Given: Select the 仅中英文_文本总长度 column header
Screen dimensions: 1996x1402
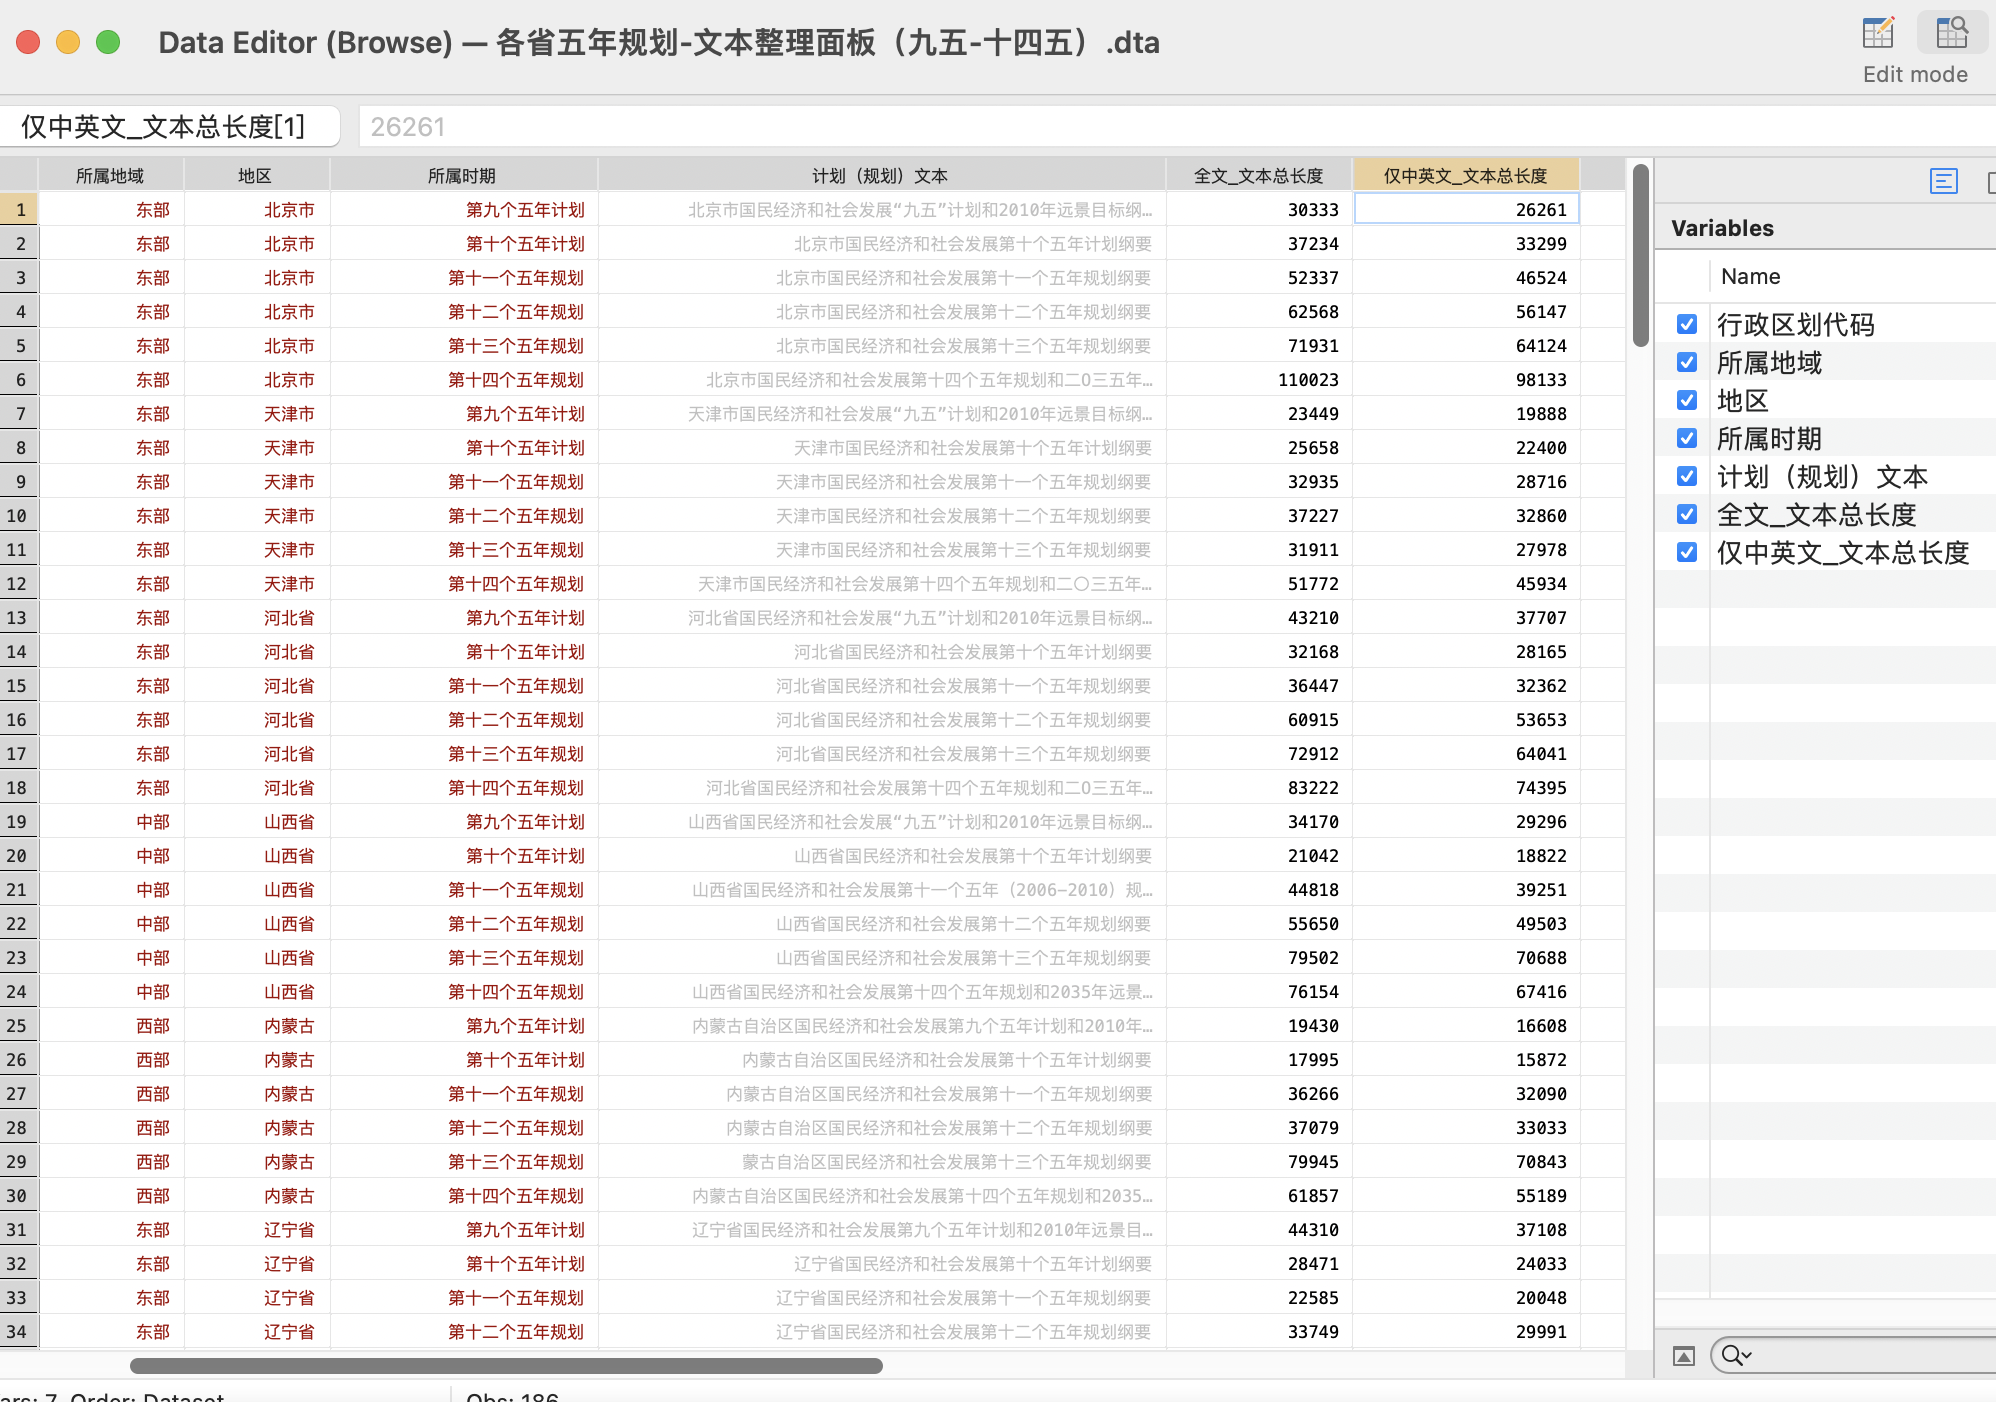Looking at the screenshot, I should [x=1465, y=176].
